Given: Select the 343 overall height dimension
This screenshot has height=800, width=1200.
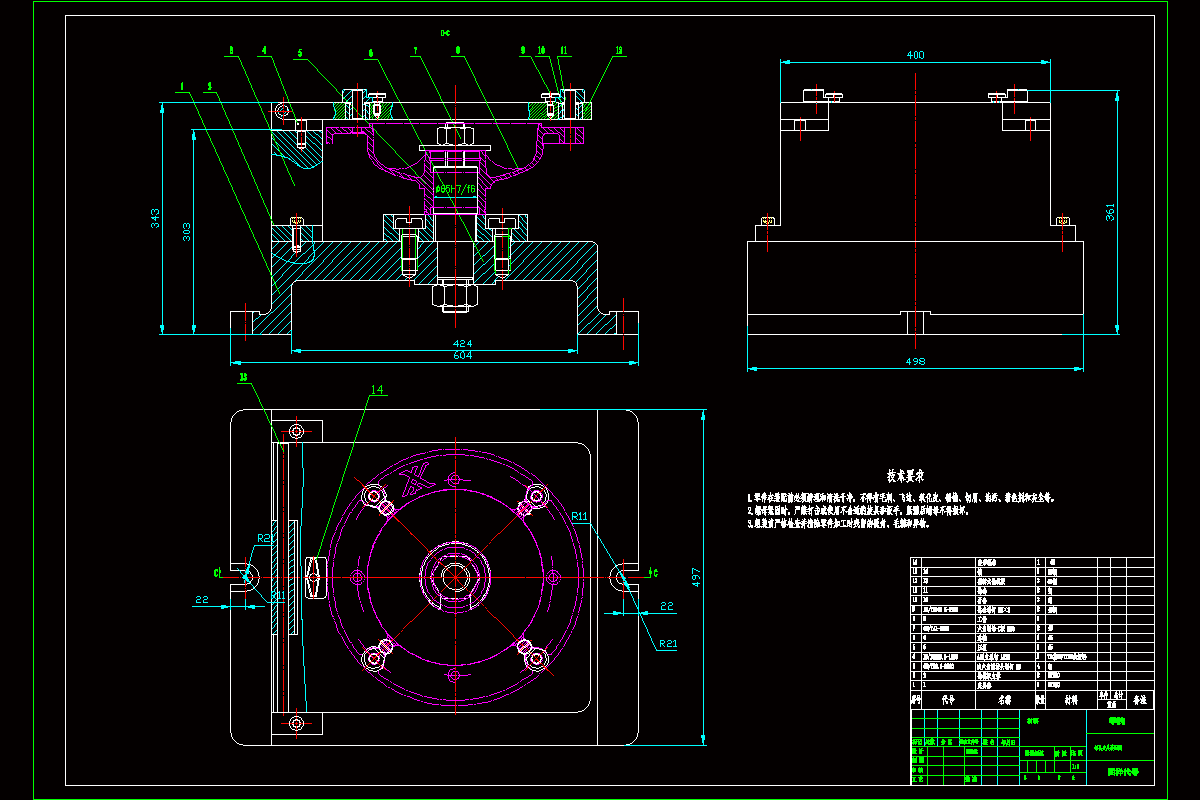Looking at the screenshot, I should point(155,218).
